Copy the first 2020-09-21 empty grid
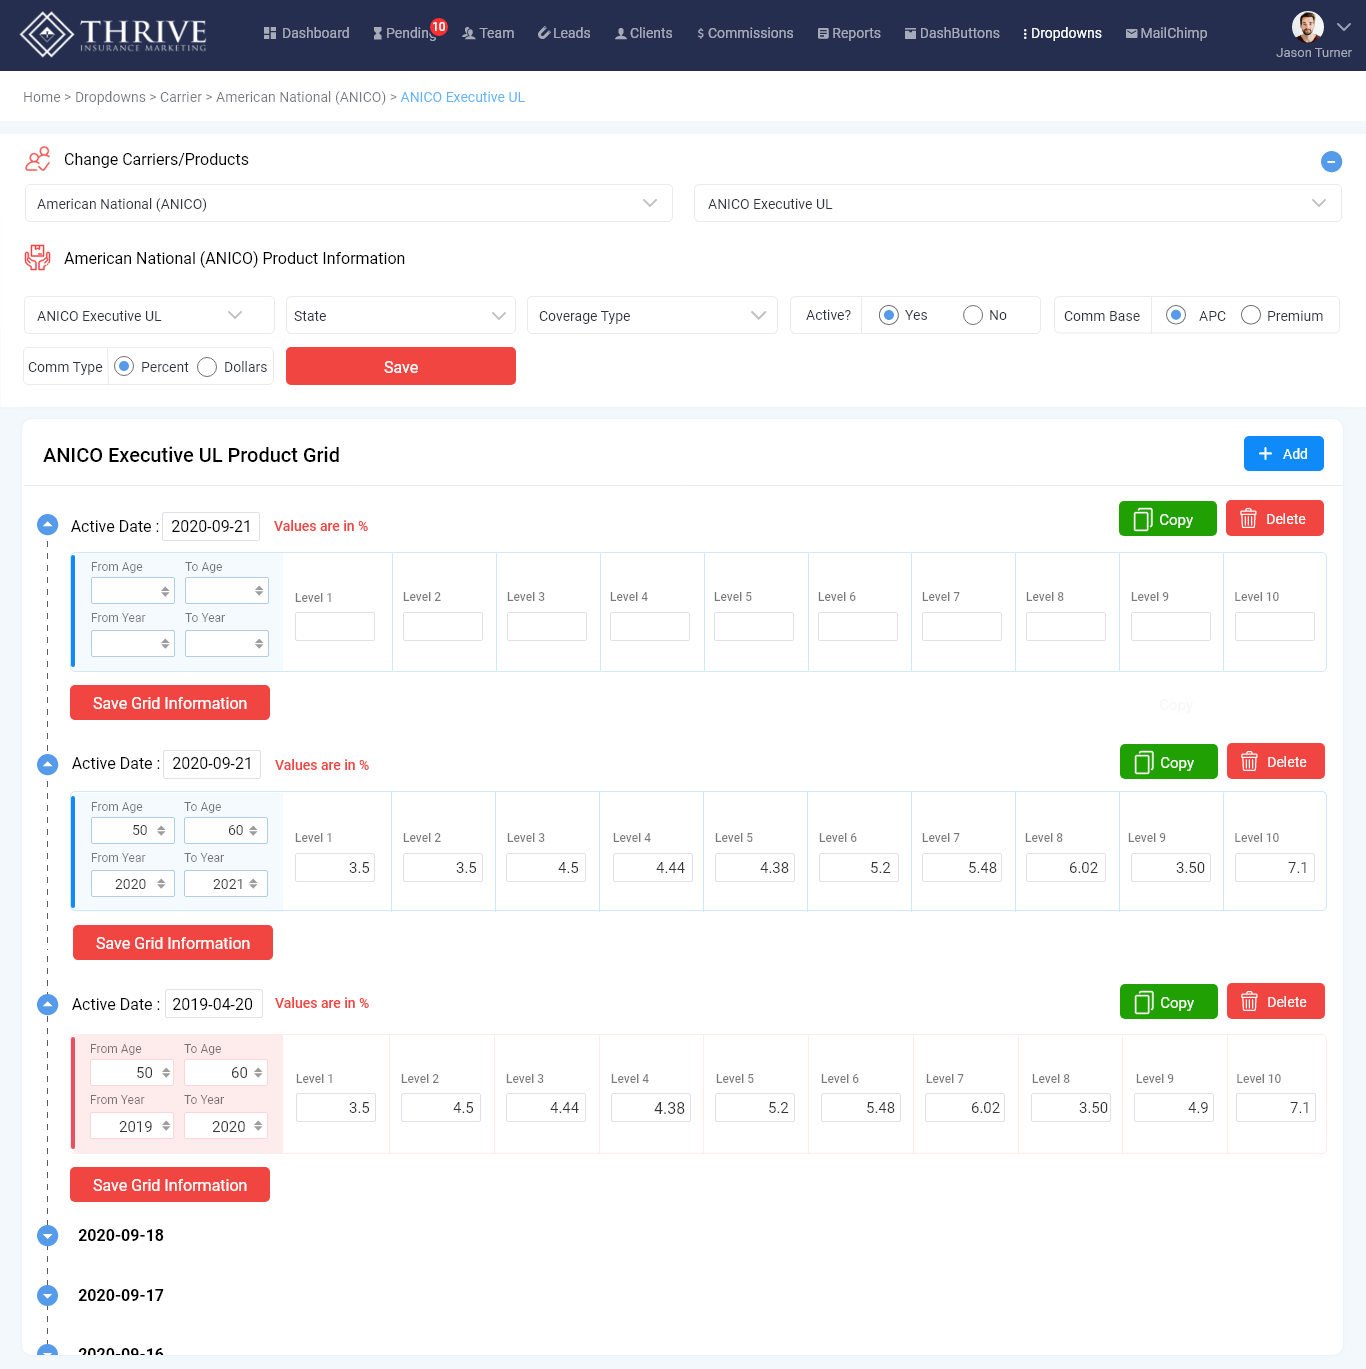This screenshot has width=1366, height=1369. (1167, 519)
